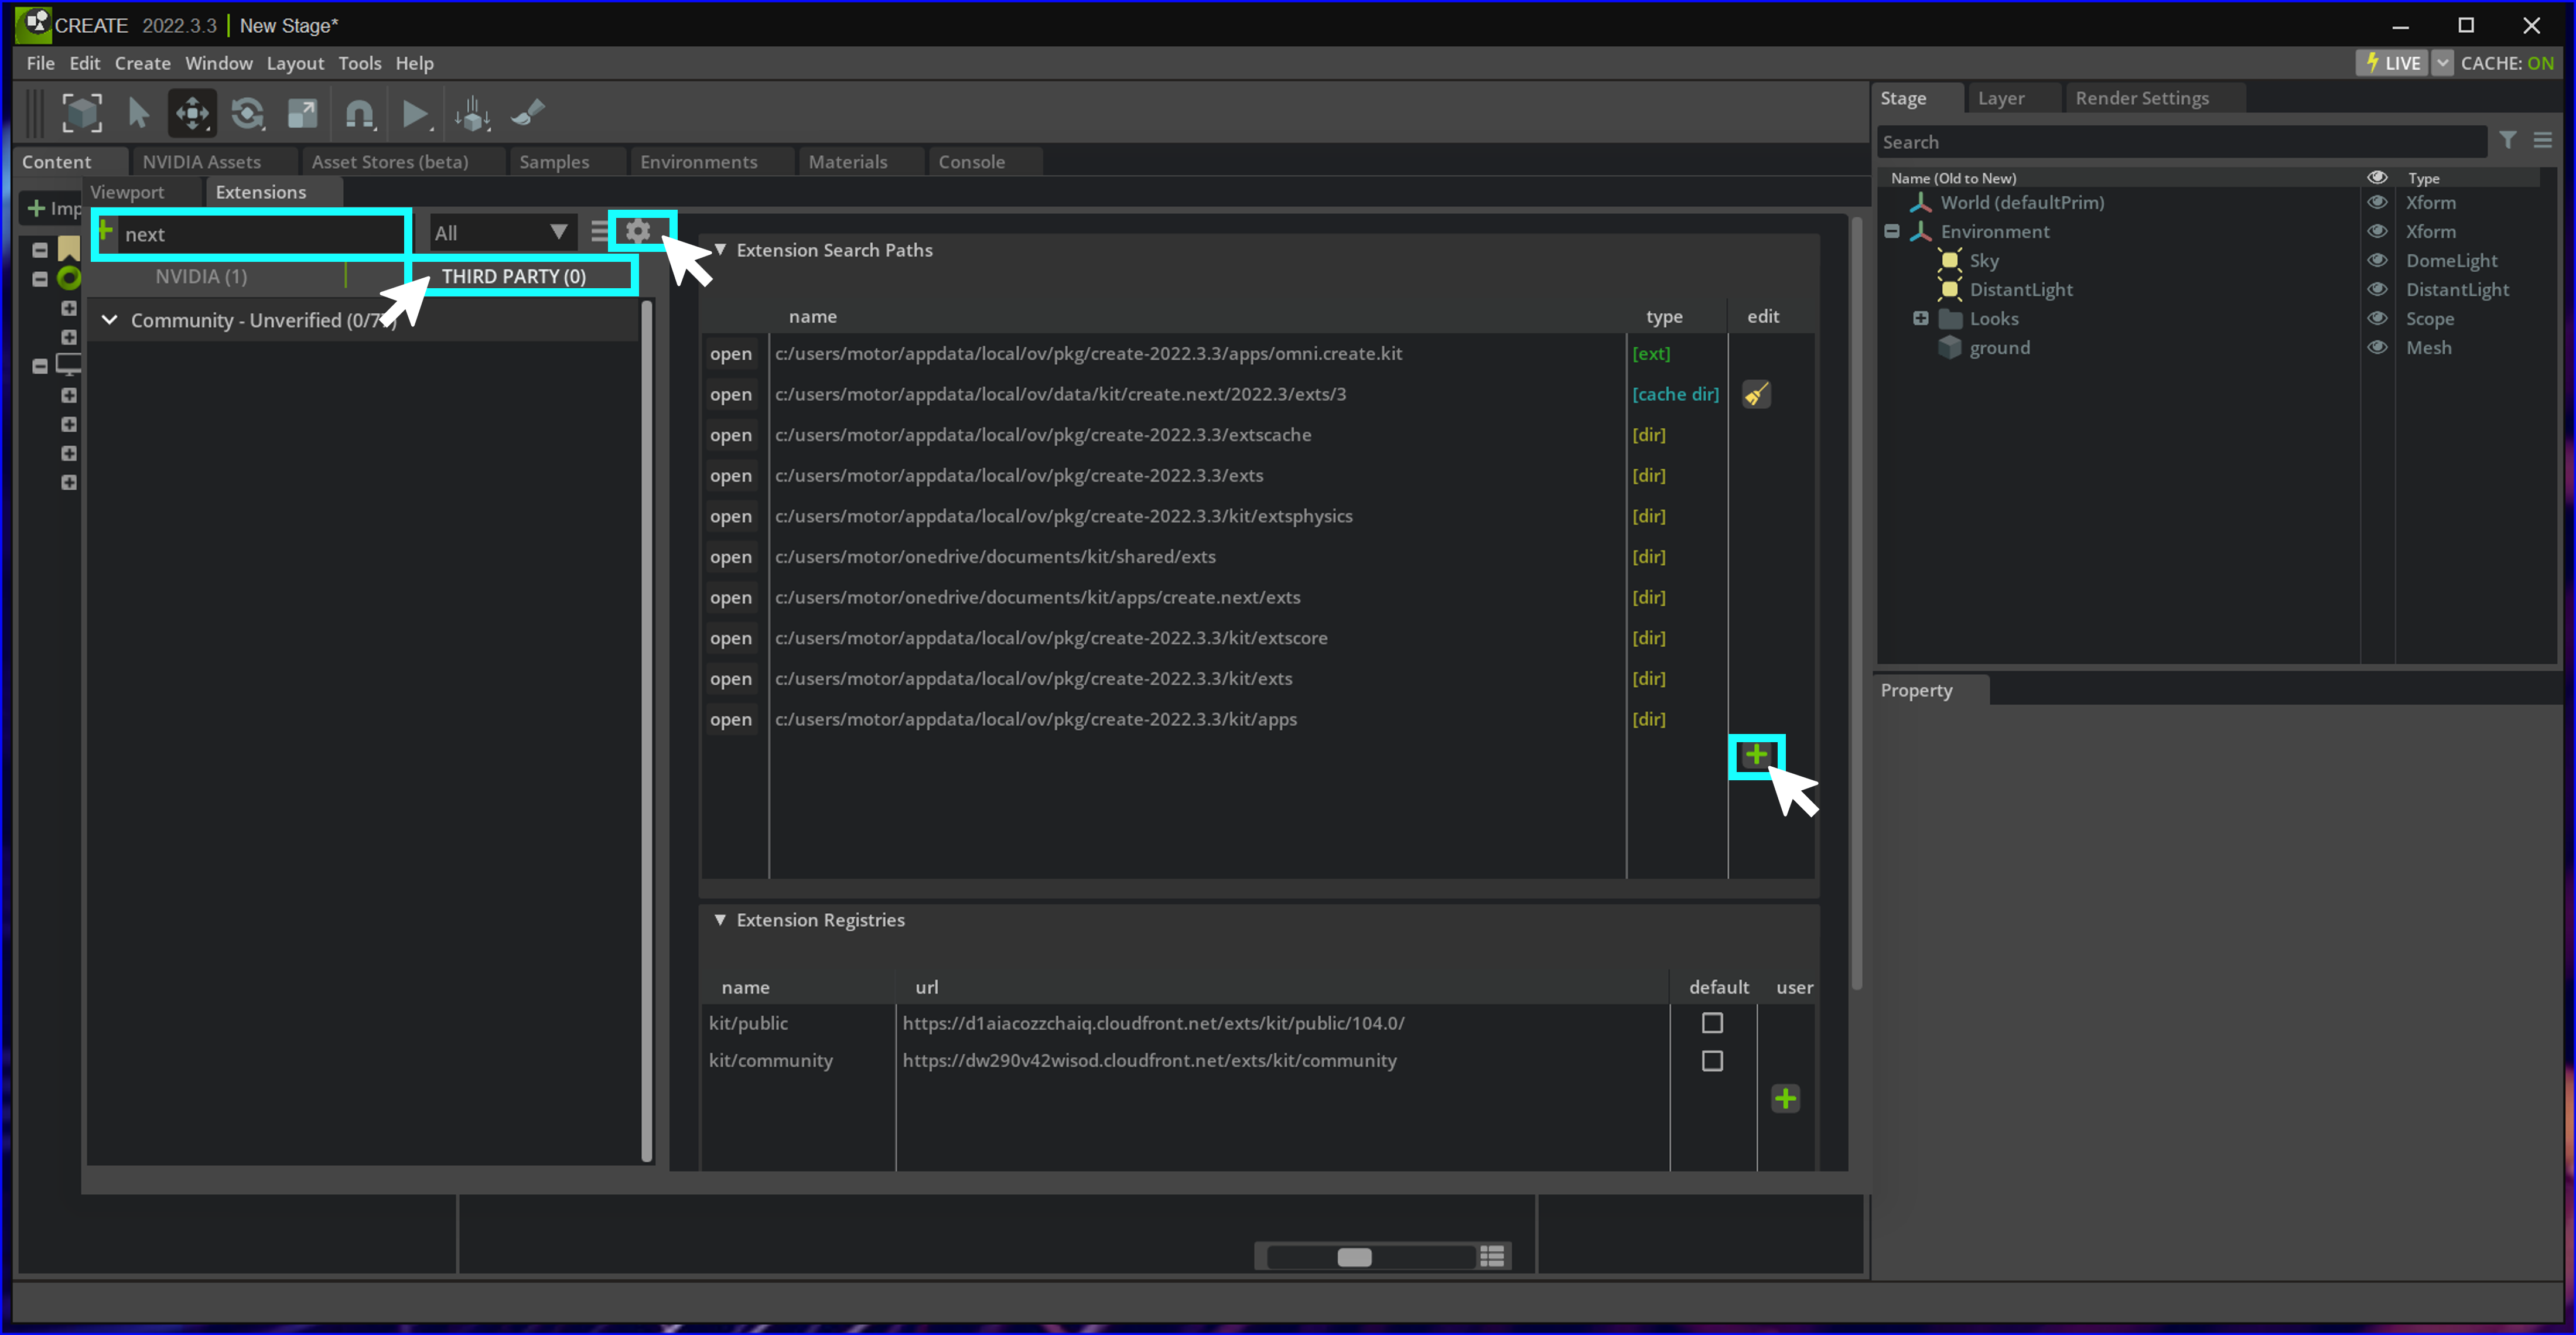
Task: Collapse Extension Search Paths section
Action: [720, 250]
